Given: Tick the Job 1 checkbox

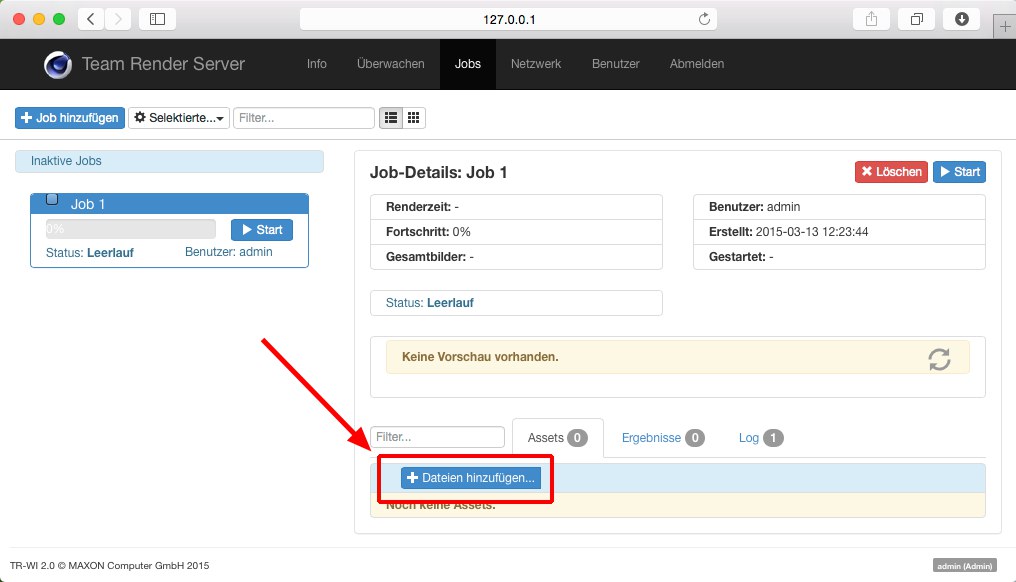Looking at the screenshot, I should point(53,199).
